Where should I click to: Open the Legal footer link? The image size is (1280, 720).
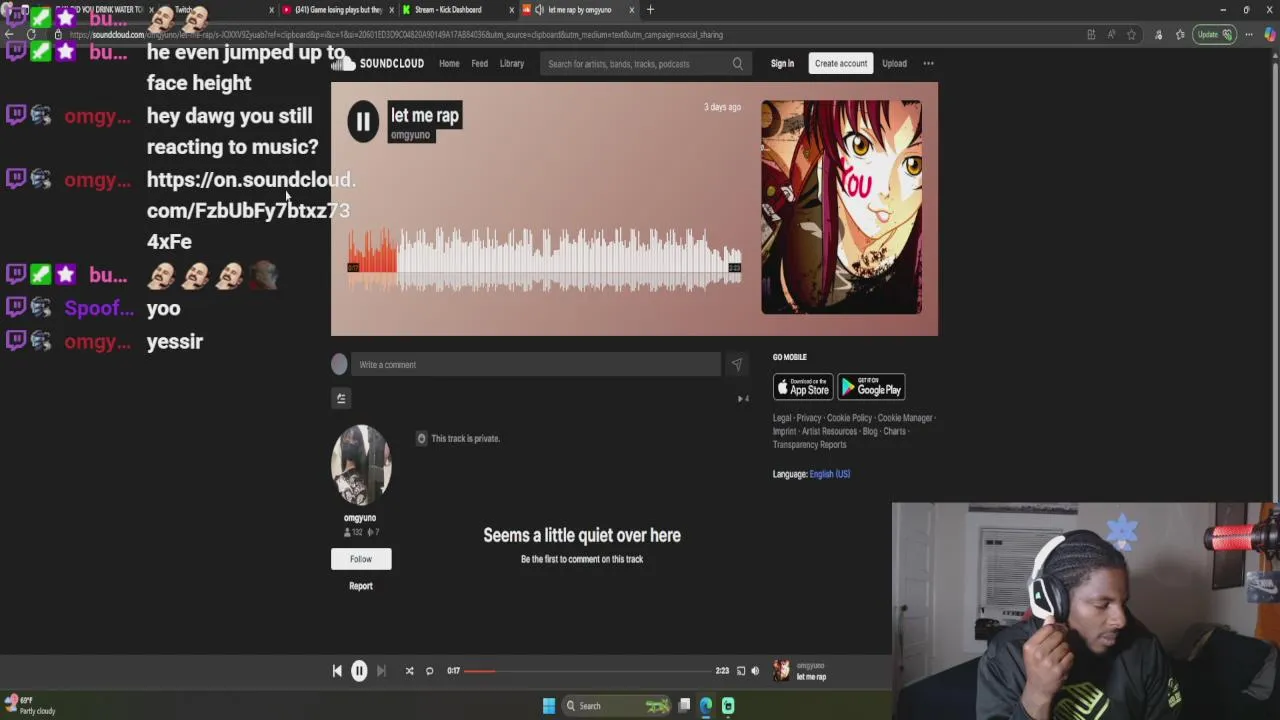pos(782,418)
